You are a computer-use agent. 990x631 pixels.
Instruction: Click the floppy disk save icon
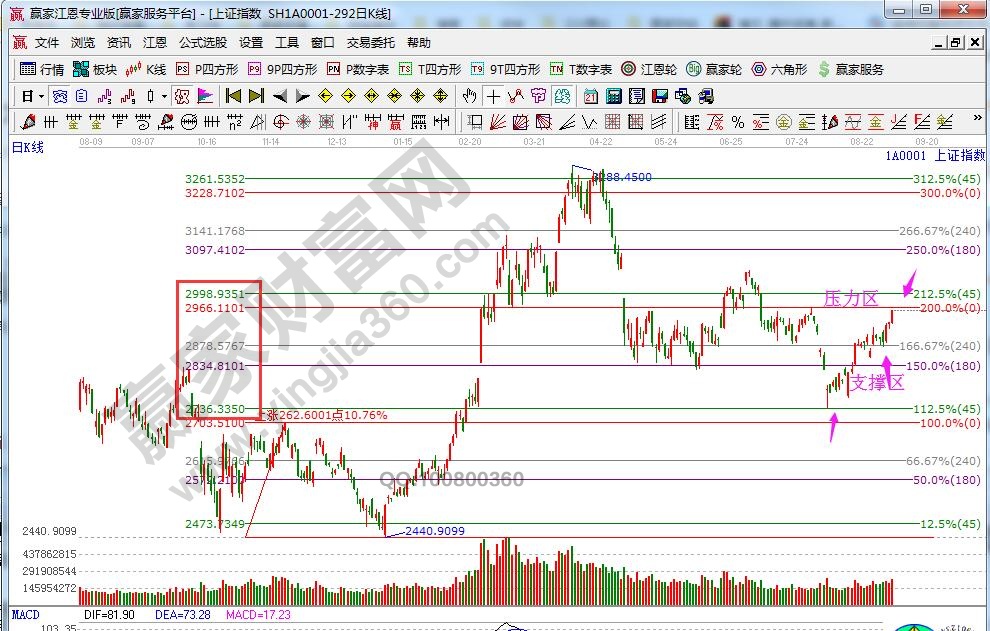click(x=659, y=96)
